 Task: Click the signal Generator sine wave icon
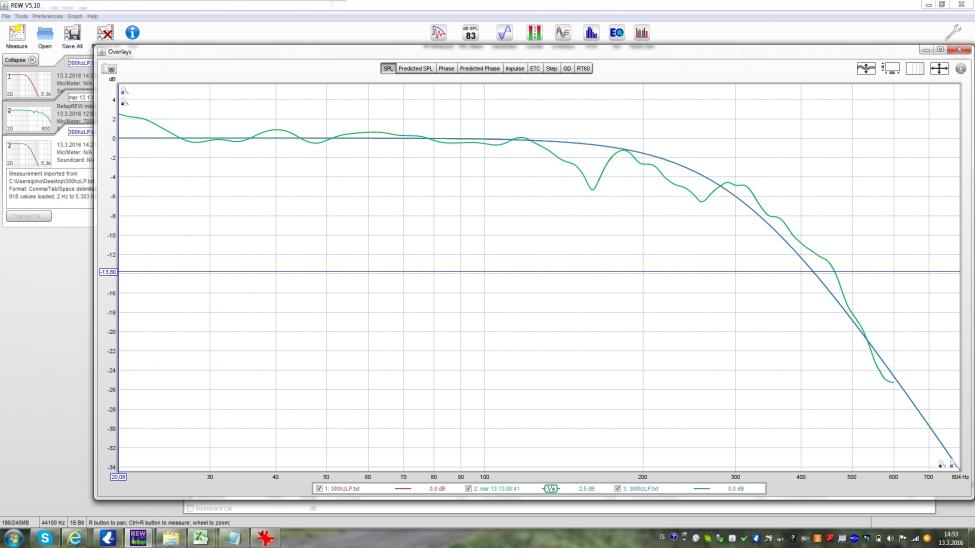(505, 33)
